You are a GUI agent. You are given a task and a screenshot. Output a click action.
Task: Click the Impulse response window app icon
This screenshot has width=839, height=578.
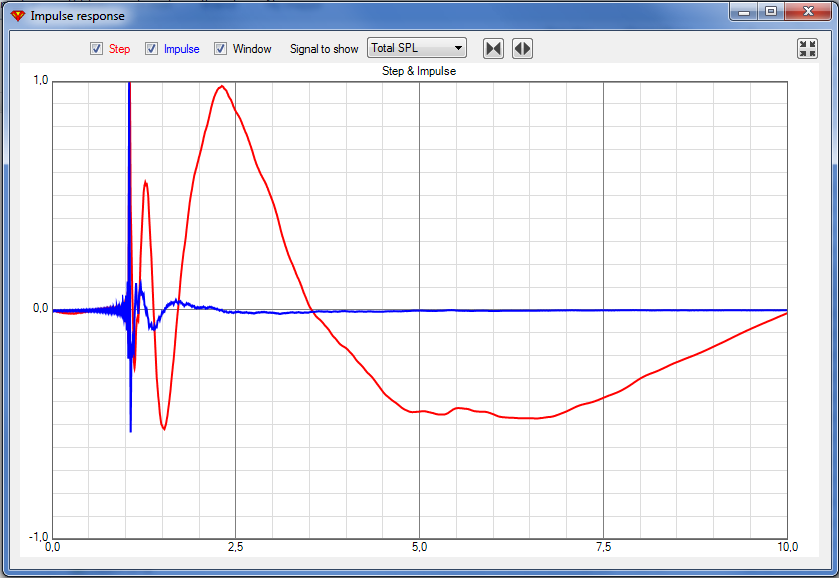[18, 16]
